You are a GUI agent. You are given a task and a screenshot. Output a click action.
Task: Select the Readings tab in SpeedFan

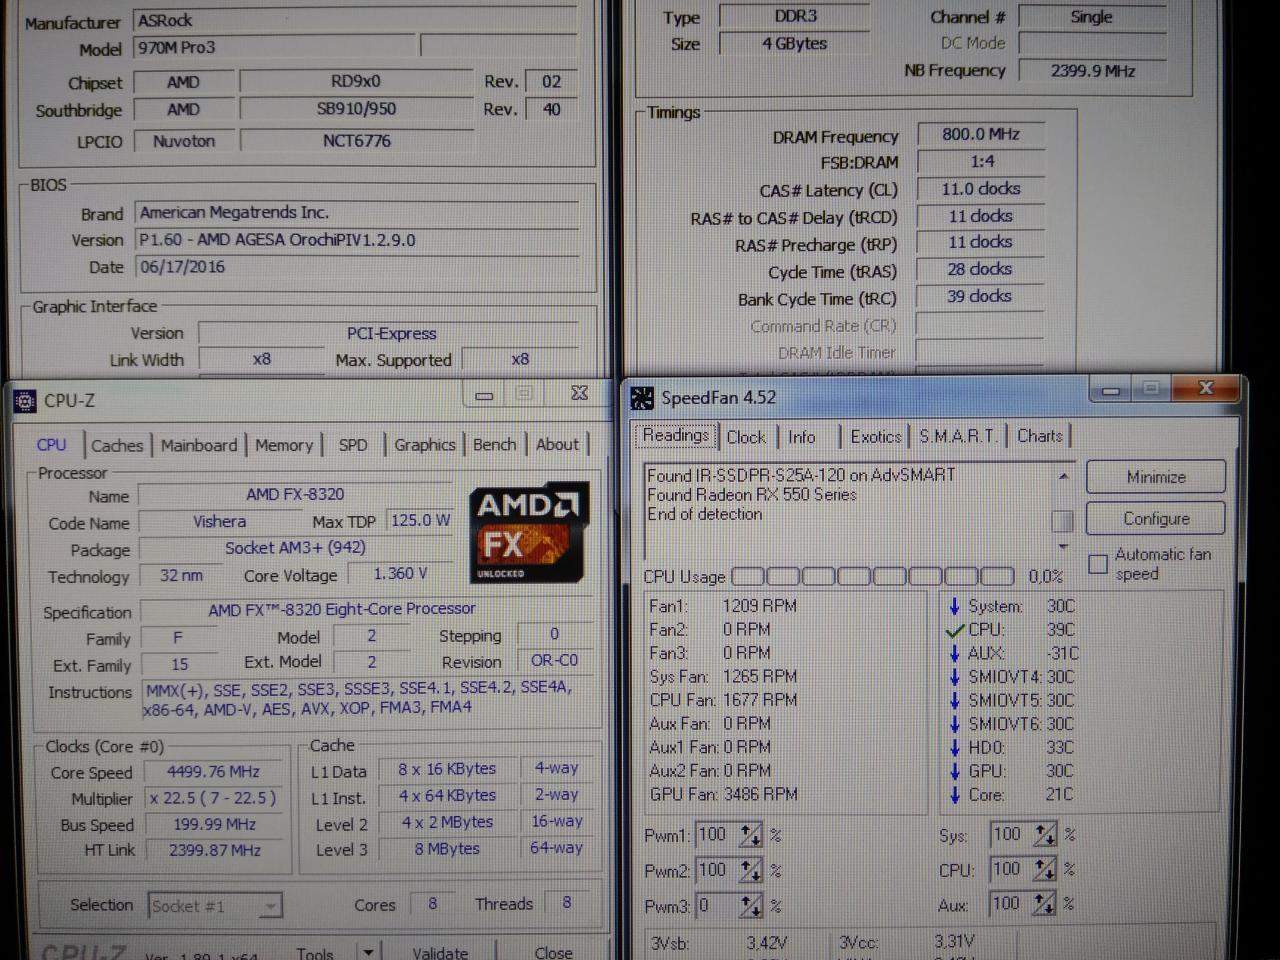tap(675, 435)
